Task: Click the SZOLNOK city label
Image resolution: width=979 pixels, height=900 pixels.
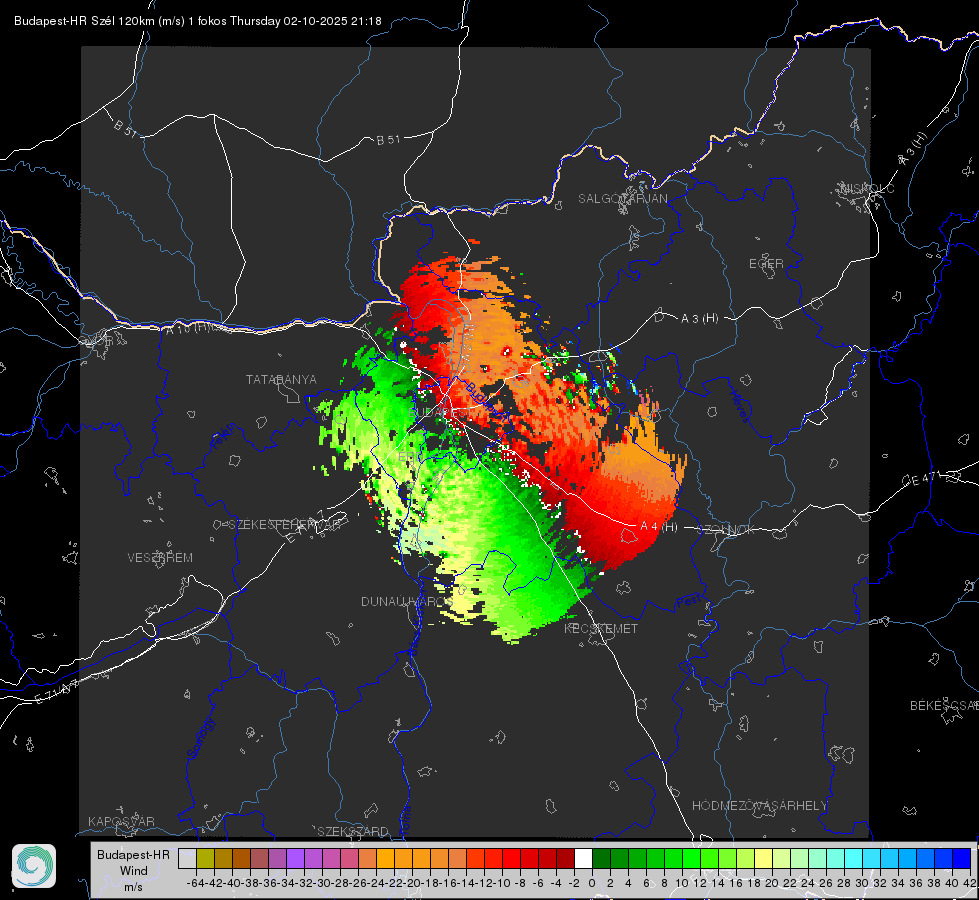Action: pos(726,529)
